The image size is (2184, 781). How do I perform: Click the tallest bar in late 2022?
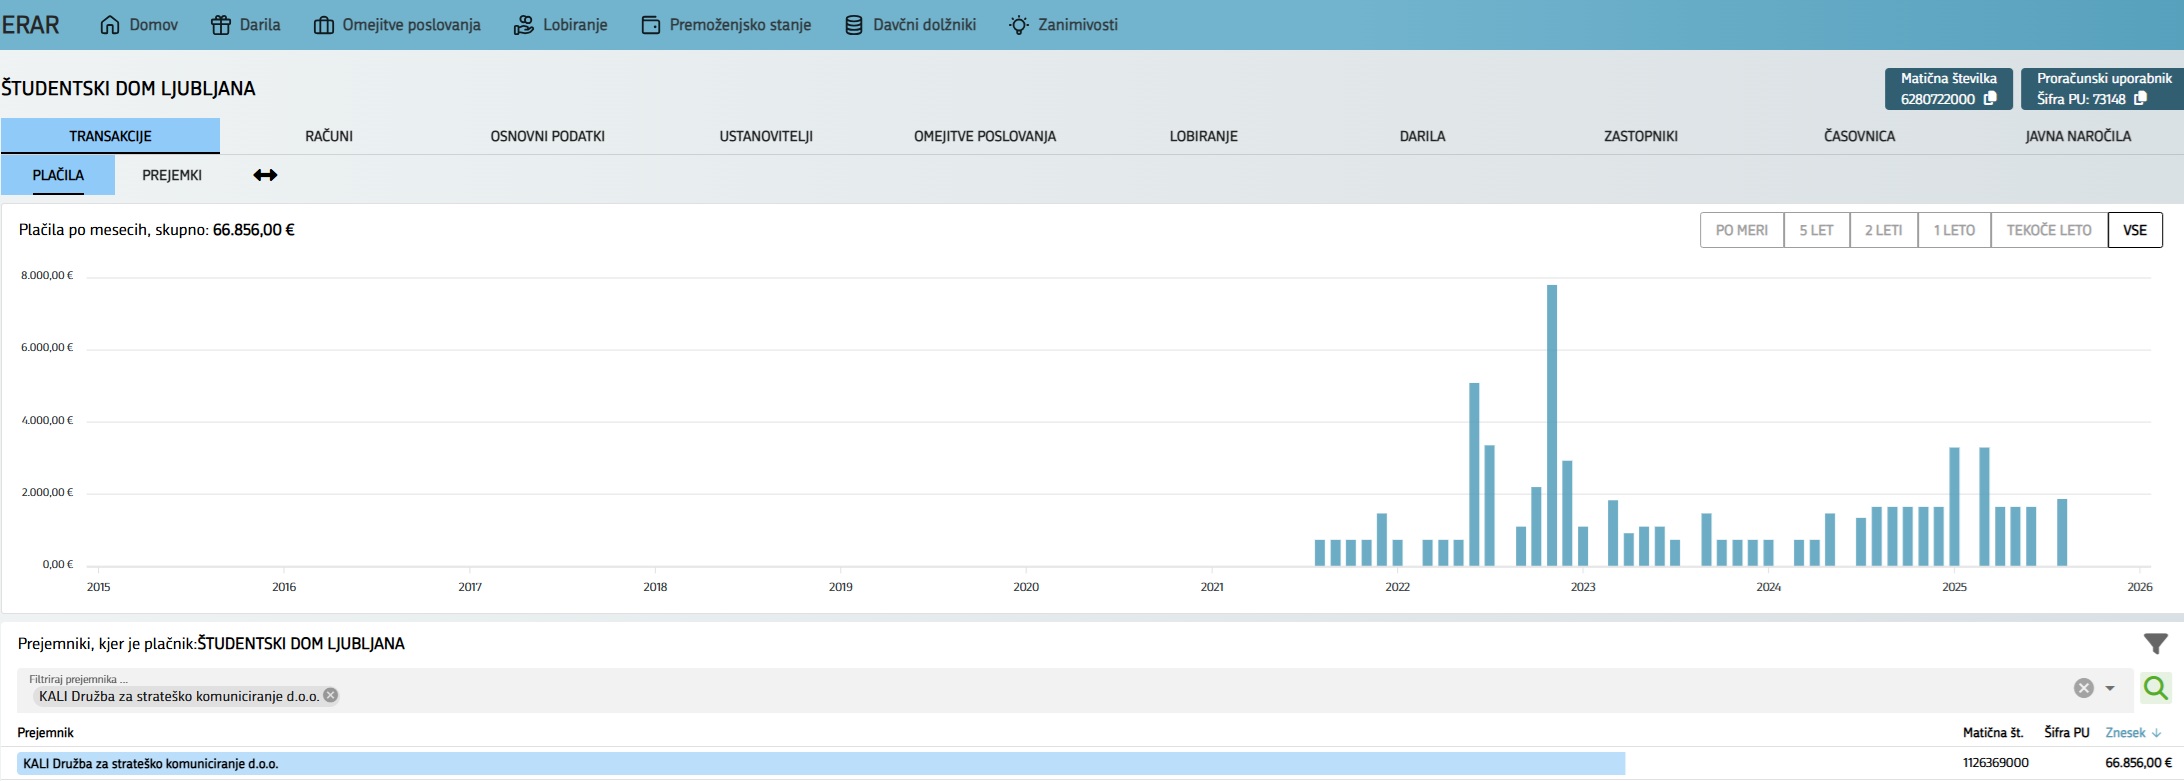click(x=1552, y=425)
